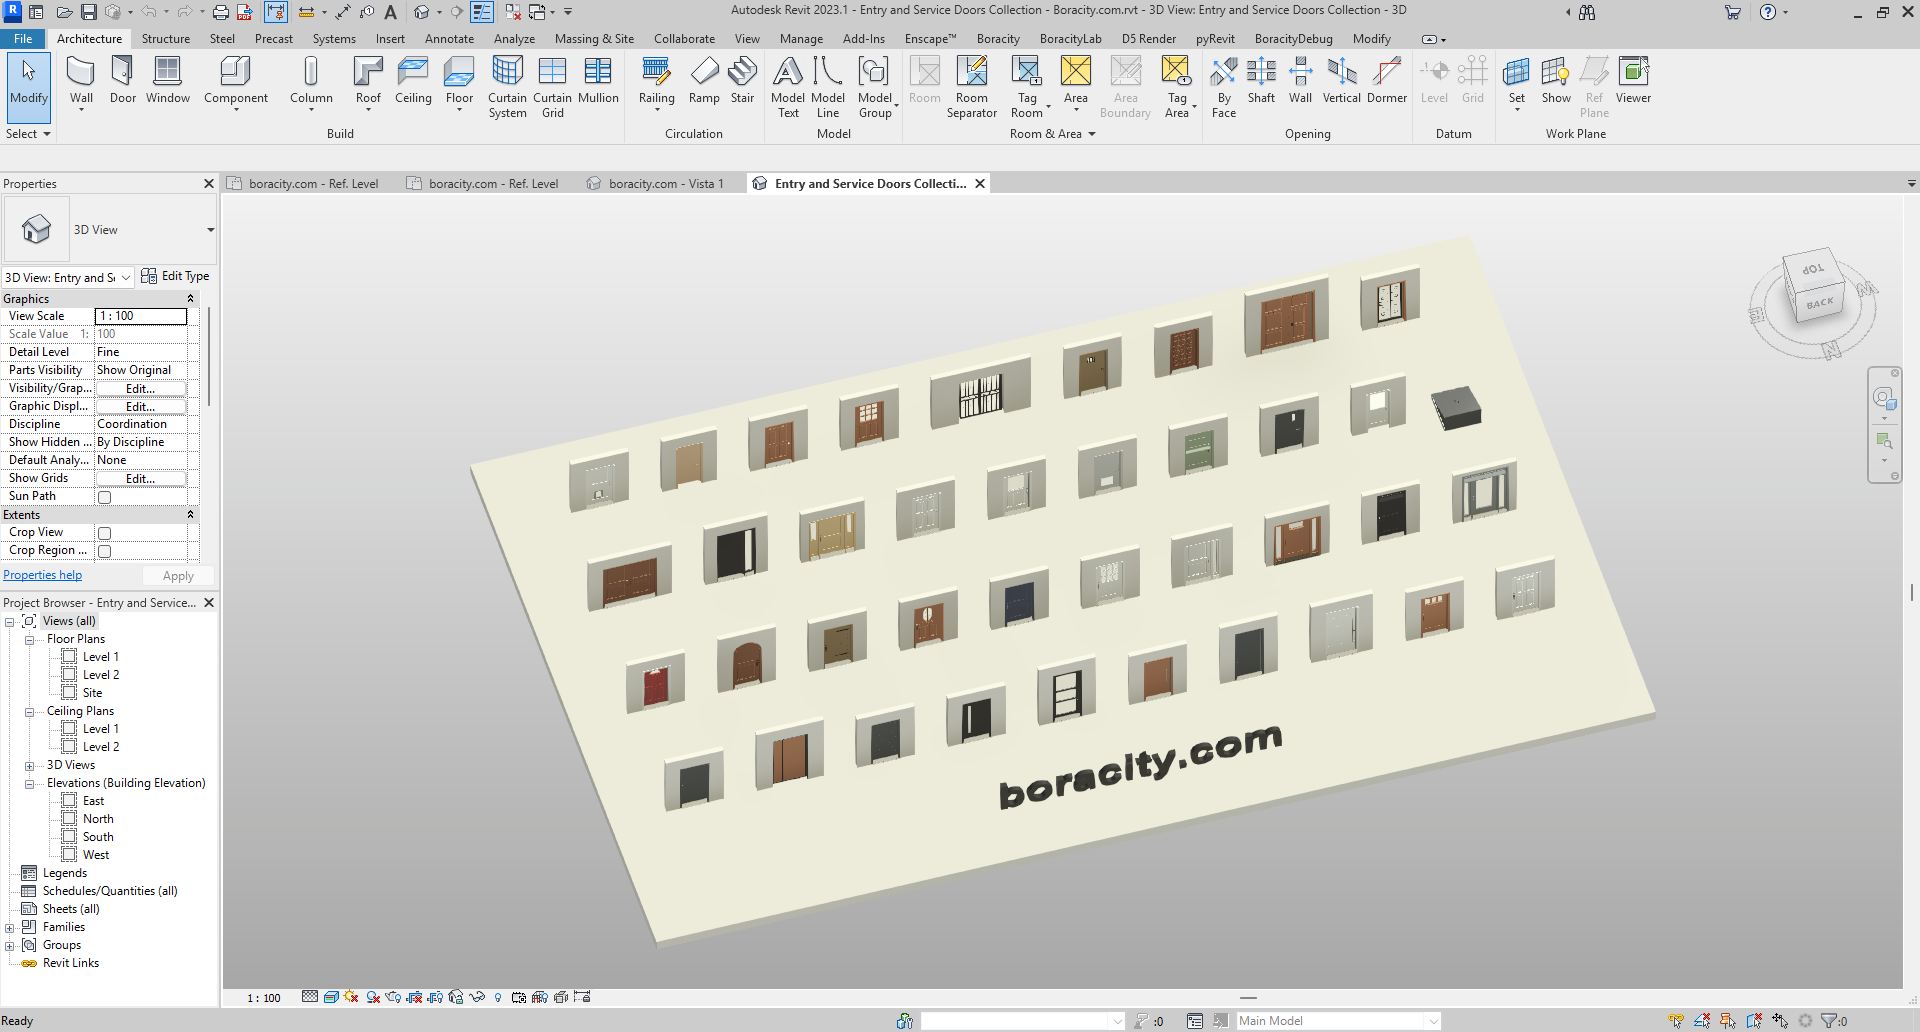1920x1032 pixels.
Task: Click the 1 : 100 scale in view control bar
Action: click(x=264, y=998)
